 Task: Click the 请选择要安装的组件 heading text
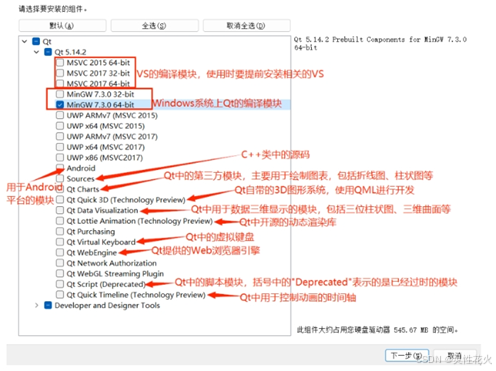(53, 9)
